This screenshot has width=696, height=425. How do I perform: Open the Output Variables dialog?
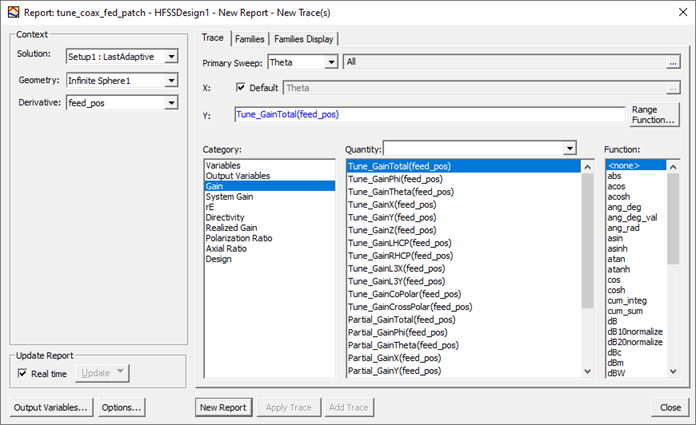pyautogui.click(x=50, y=407)
